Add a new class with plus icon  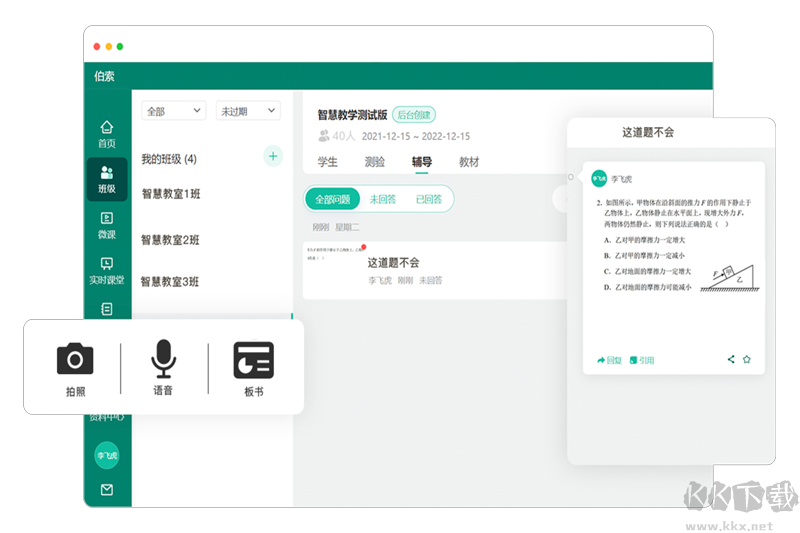[x=273, y=156]
